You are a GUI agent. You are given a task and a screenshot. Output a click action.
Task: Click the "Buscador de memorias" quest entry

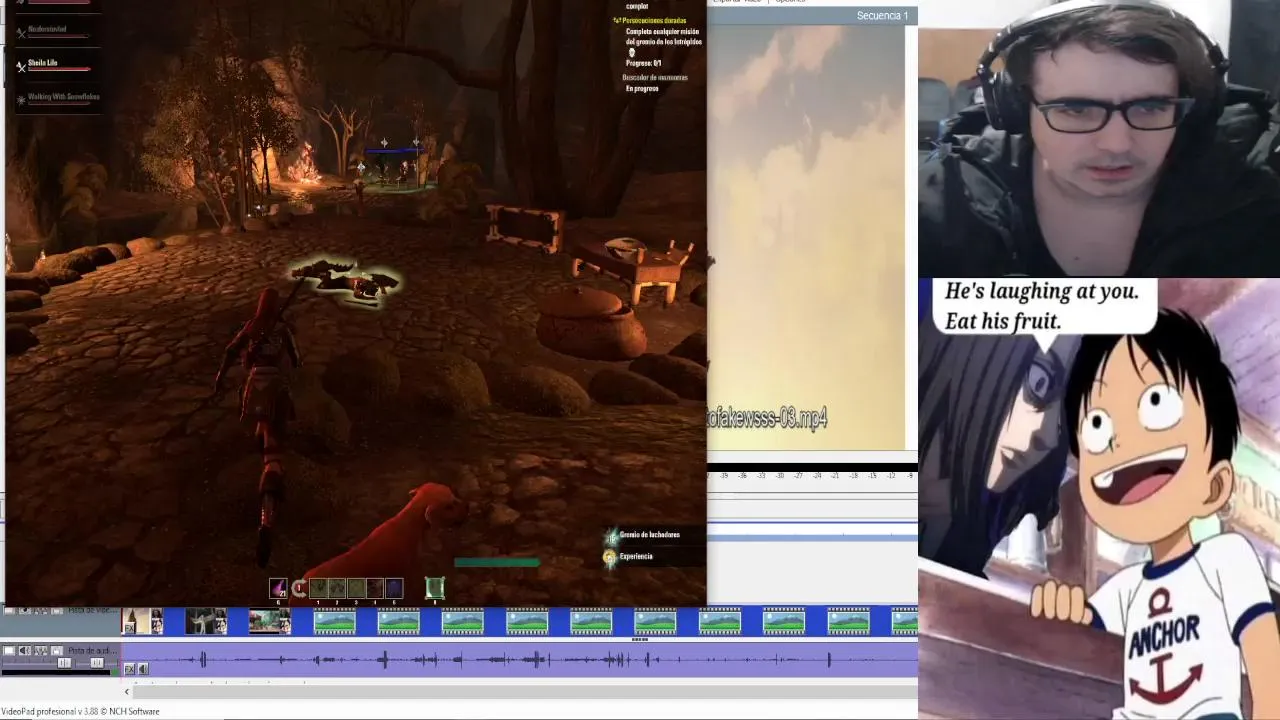pyautogui.click(x=655, y=77)
